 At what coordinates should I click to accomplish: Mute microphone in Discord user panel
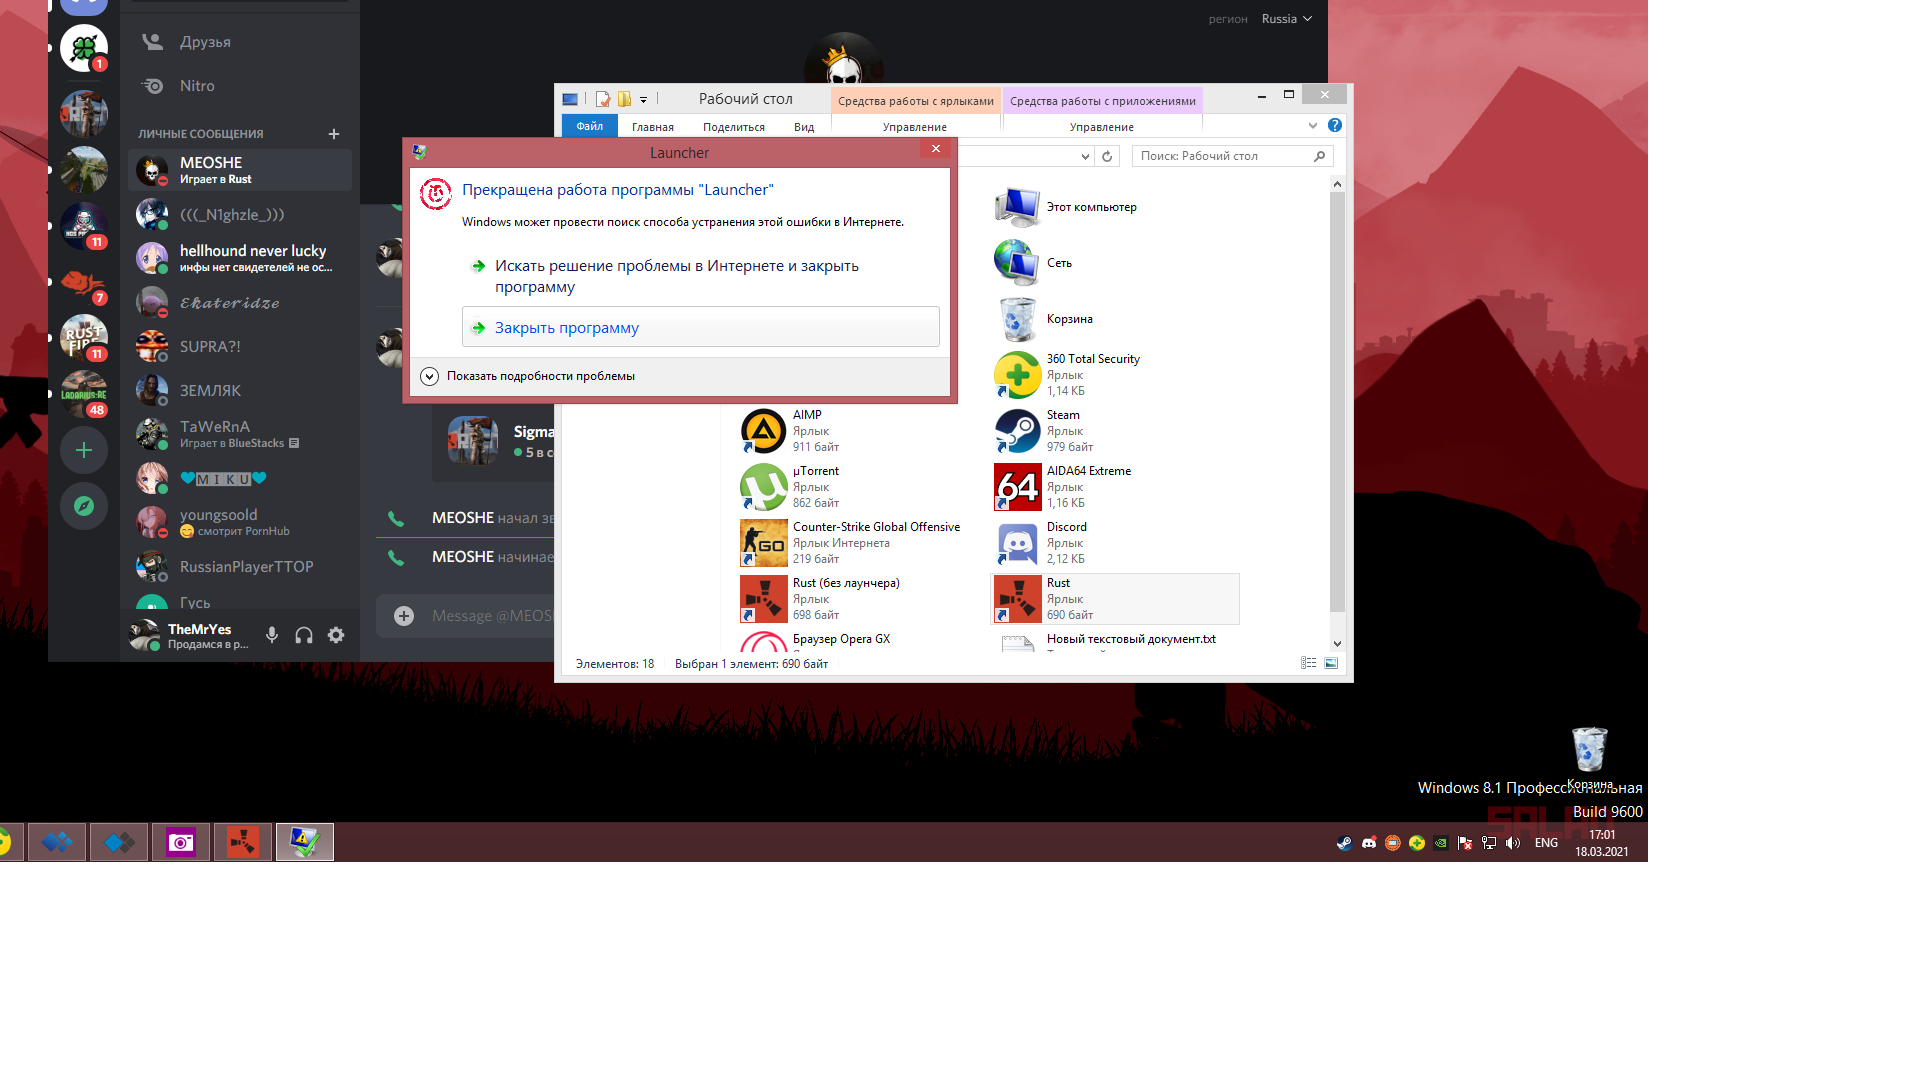(272, 635)
